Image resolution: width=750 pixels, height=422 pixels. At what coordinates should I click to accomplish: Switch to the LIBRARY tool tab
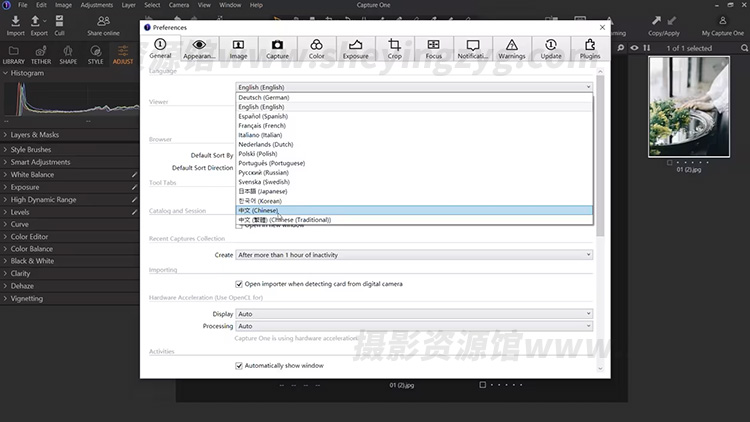[x=14, y=55]
